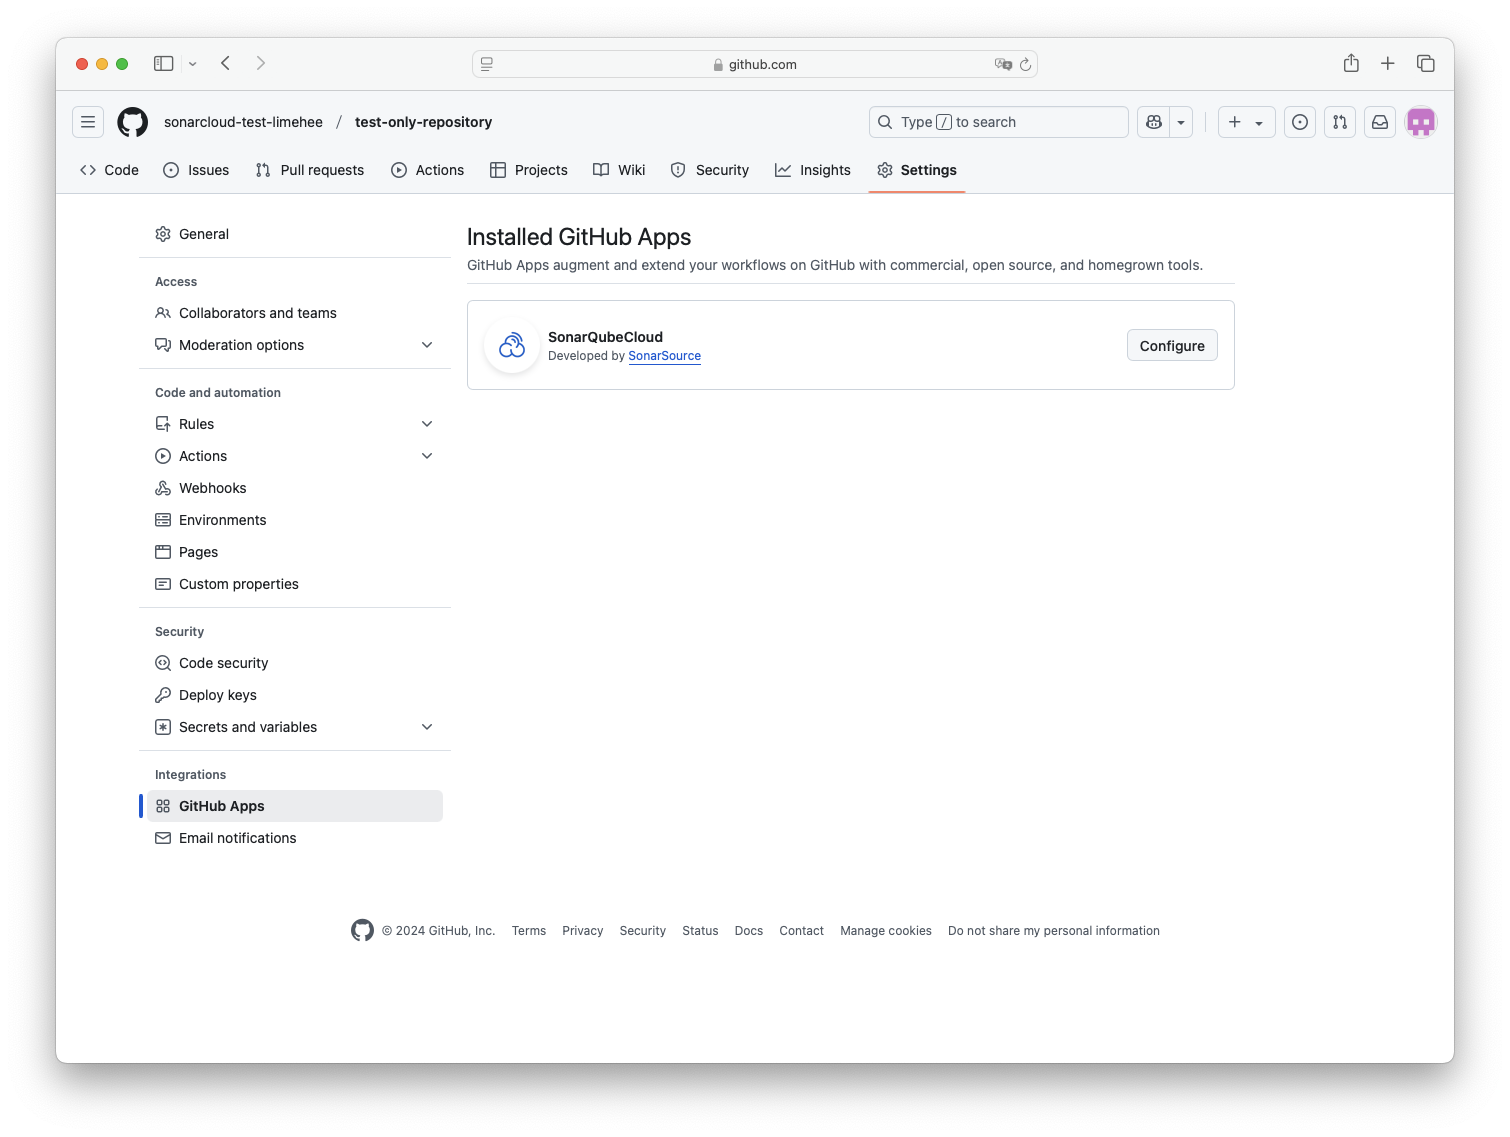1510x1137 pixels.
Task: Open the Contact footer link
Action: pyautogui.click(x=802, y=931)
